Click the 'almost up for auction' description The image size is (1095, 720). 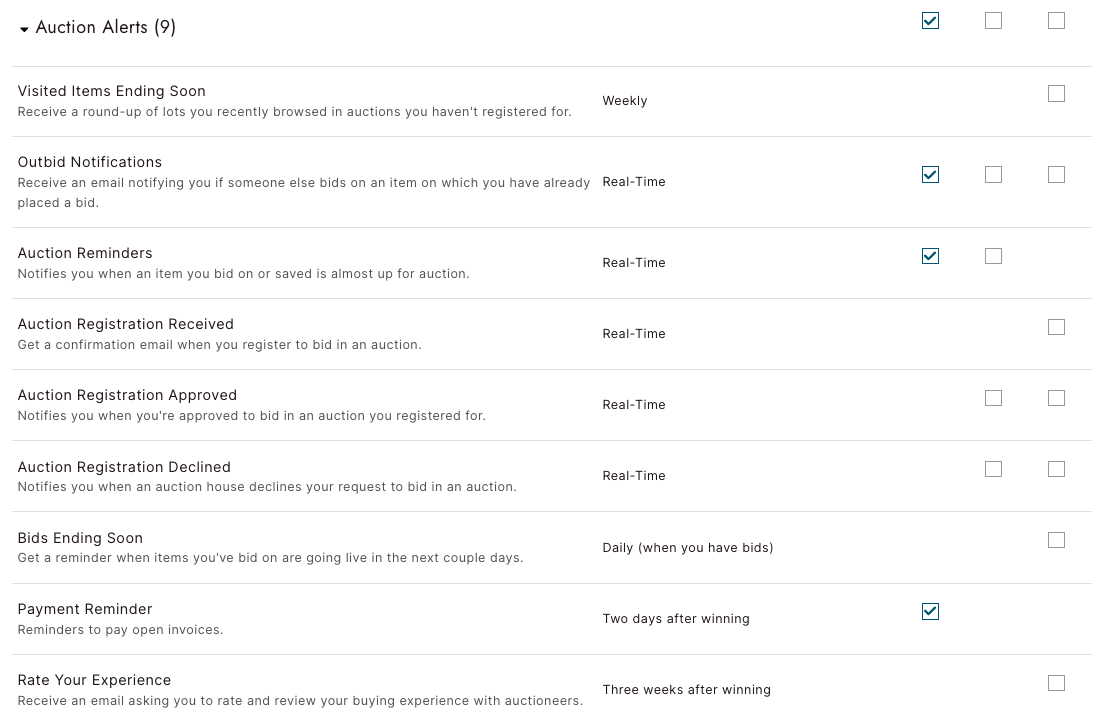pos(243,274)
